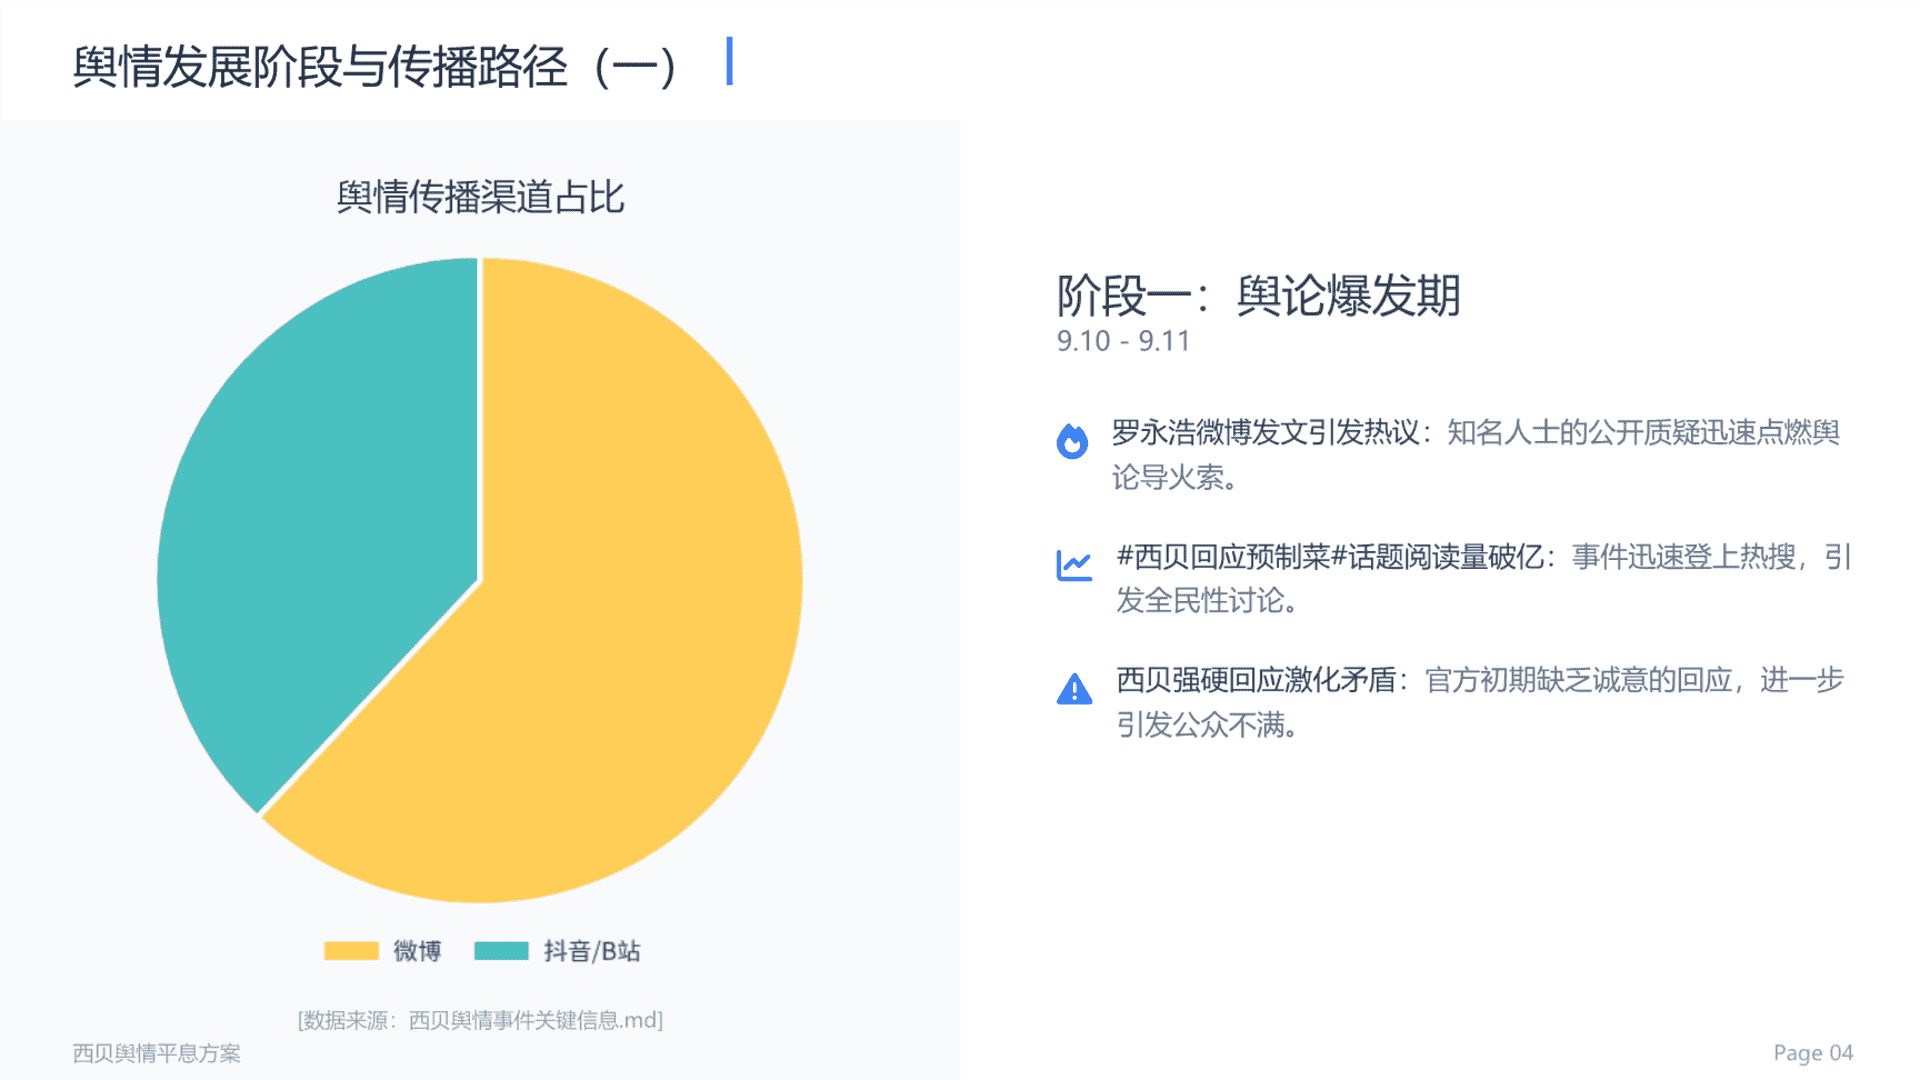Image resolution: width=1920 pixels, height=1080 pixels.
Task: Click the chart title 舆情传播渠道占比
Action: click(480, 197)
